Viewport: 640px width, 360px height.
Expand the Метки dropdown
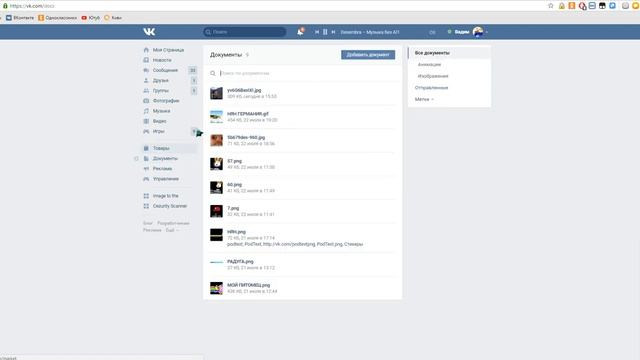[x=424, y=99]
